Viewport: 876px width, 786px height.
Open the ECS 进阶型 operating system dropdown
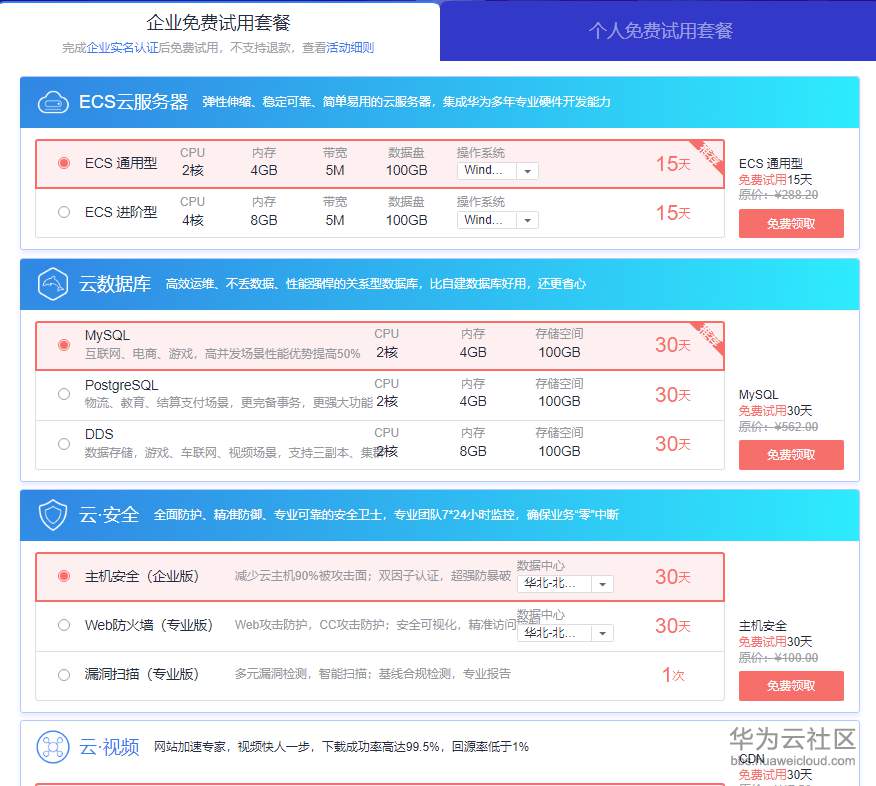[x=498, y=220]
